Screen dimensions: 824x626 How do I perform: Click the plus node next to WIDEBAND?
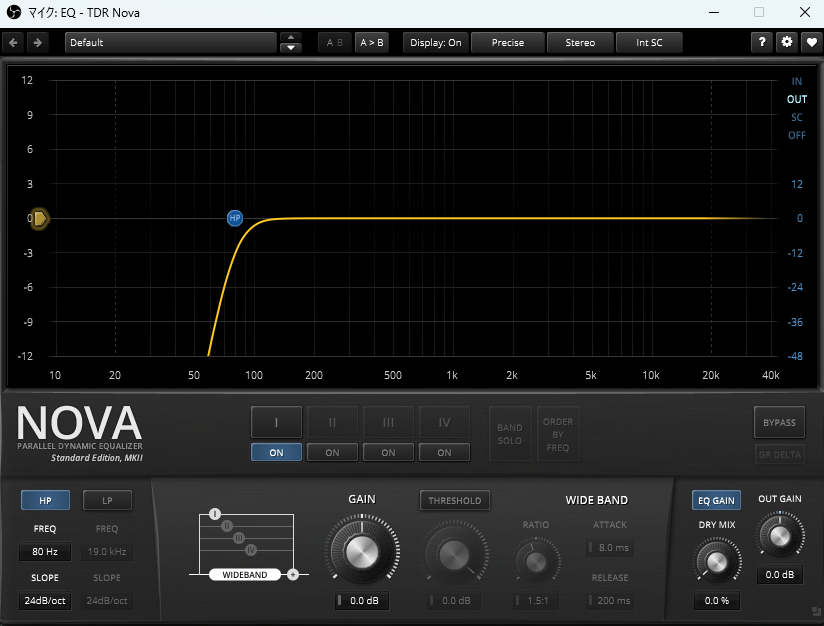(293, 574)
